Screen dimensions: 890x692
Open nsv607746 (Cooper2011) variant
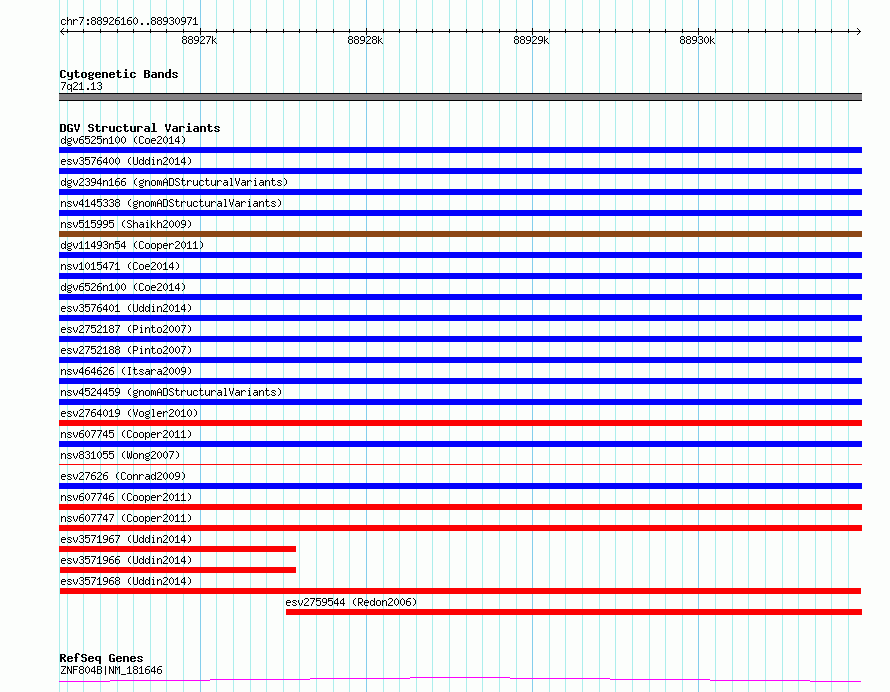(126, 497)
